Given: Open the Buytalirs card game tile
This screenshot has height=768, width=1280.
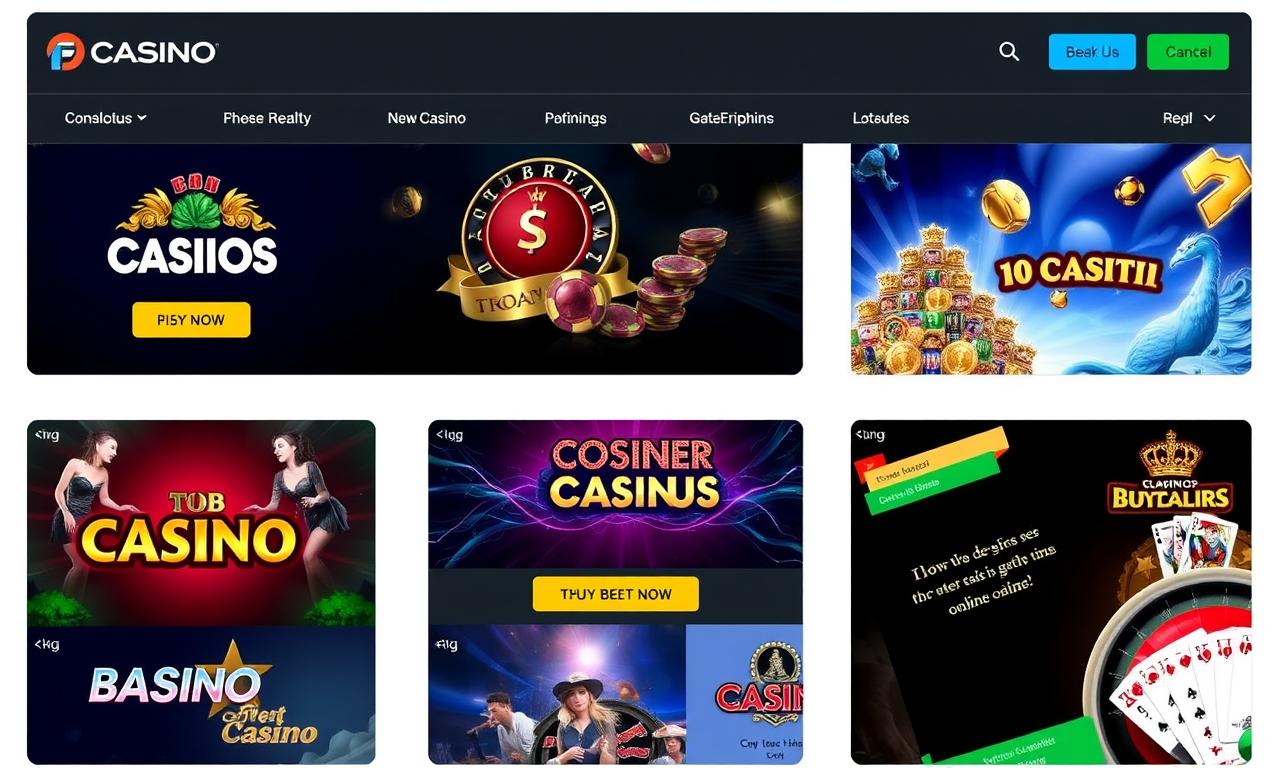Looking at the screenshot, I should pos(1051,592).
